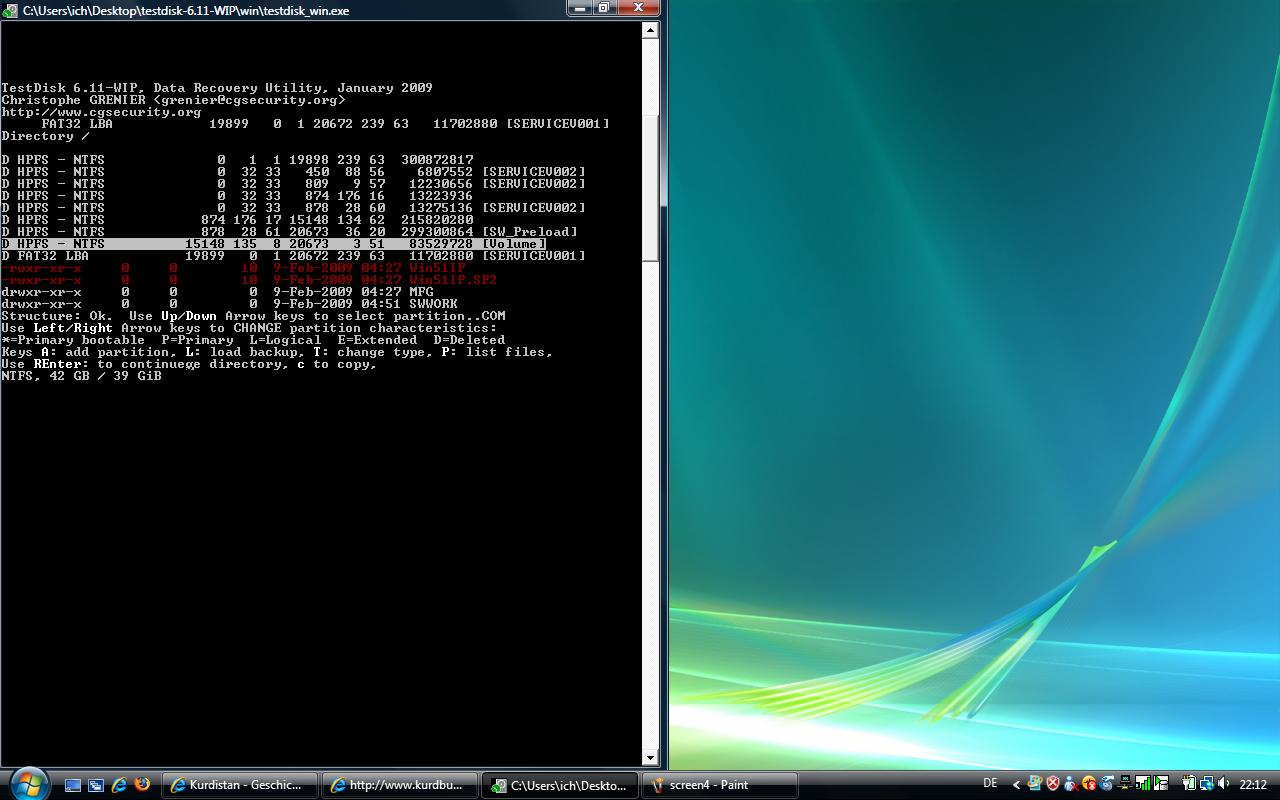Open the TestDisk console window icon menu
The image size is (1280, 800).
[11, 10]
